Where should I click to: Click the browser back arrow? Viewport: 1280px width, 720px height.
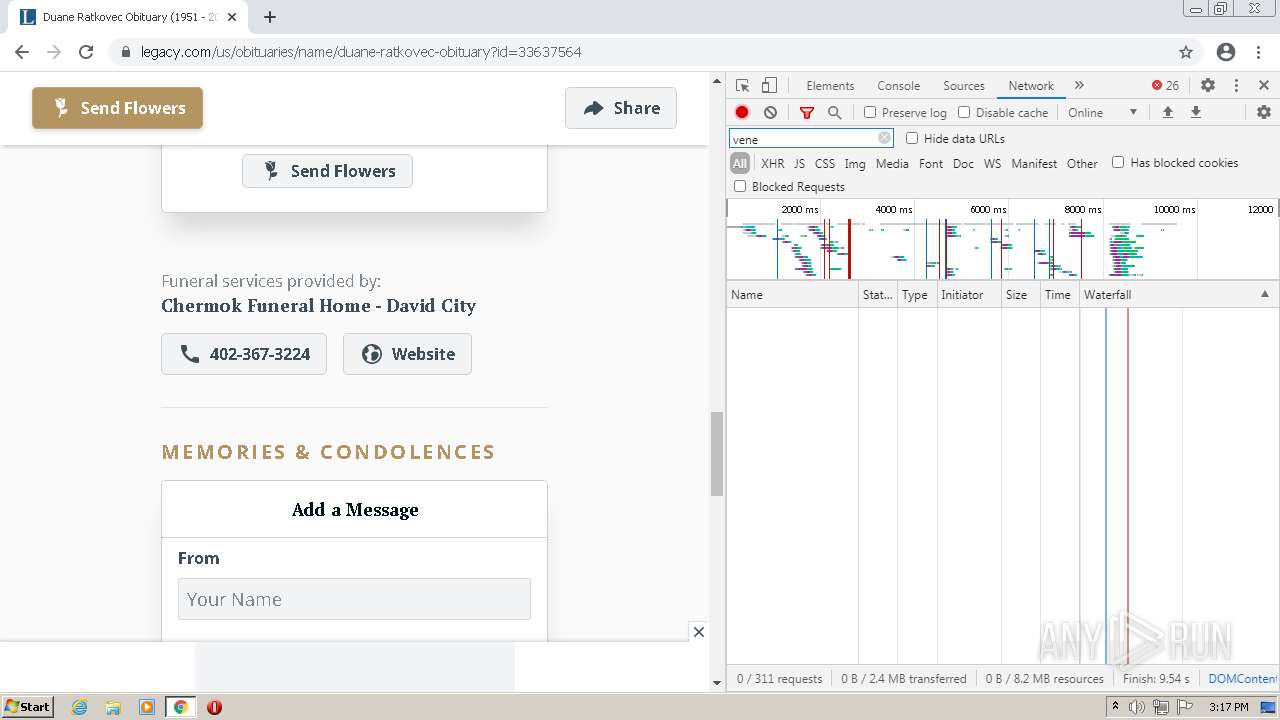22,52
